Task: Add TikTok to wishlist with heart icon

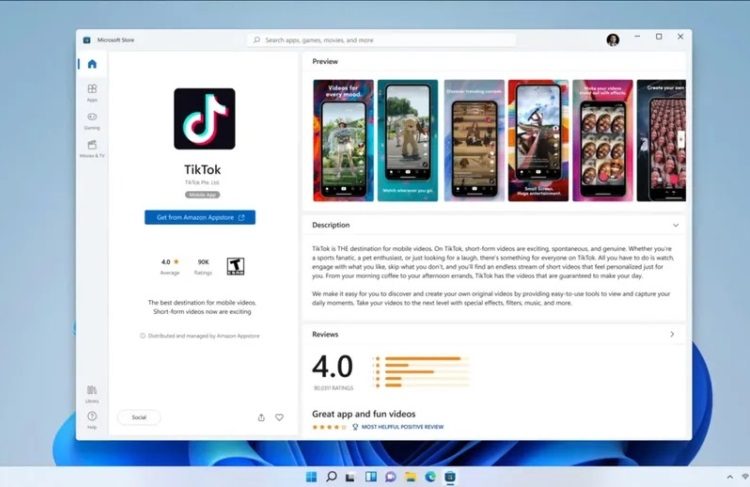Action: [x=280, y=417]
